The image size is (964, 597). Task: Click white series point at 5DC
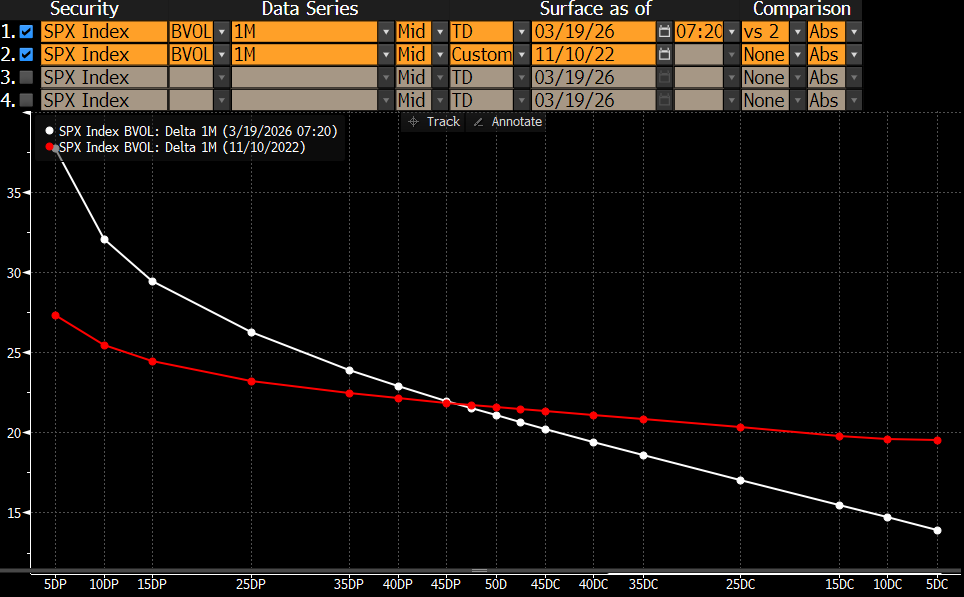[x=938, y=531]
